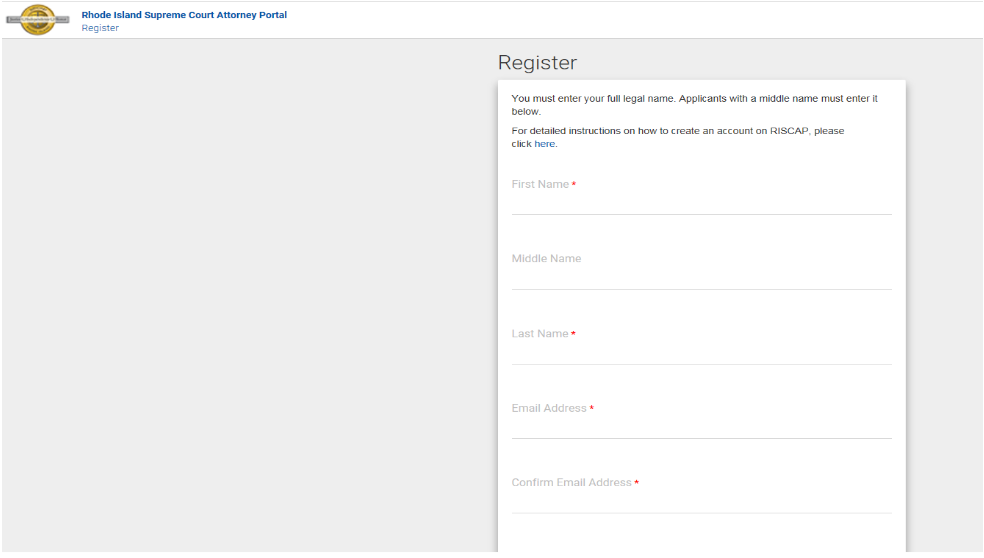
Task: Focus the First Name input field
Action: (x=700, y=203)
